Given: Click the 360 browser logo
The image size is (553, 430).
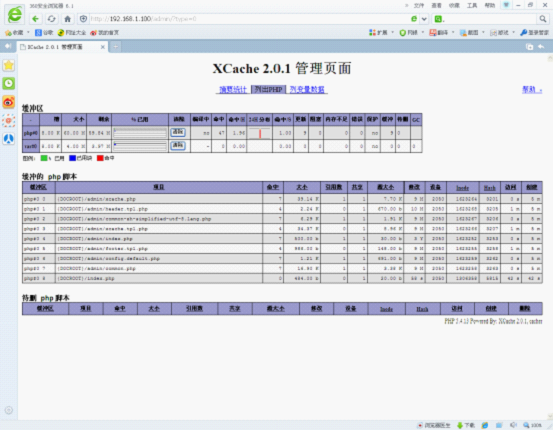Looking at the screenshot, I should point(15,14).
